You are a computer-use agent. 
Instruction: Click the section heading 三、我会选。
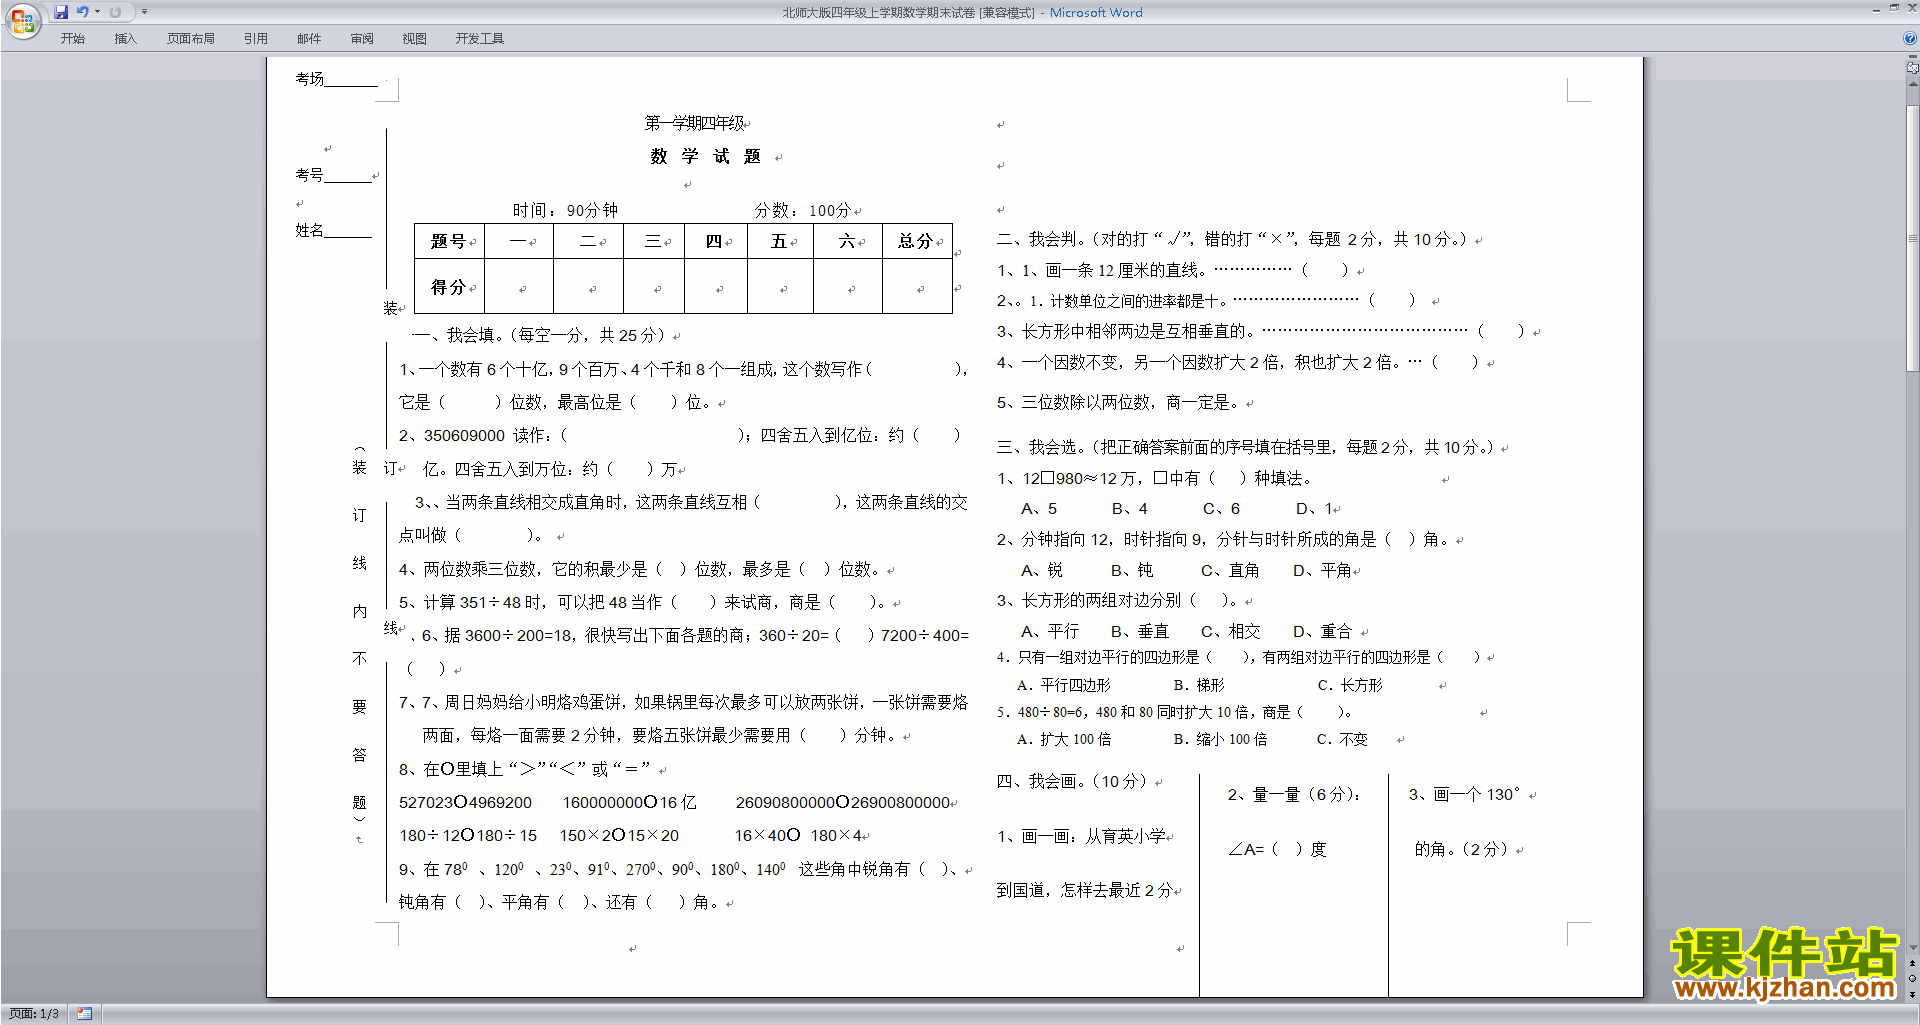[x=1045, y=447]
